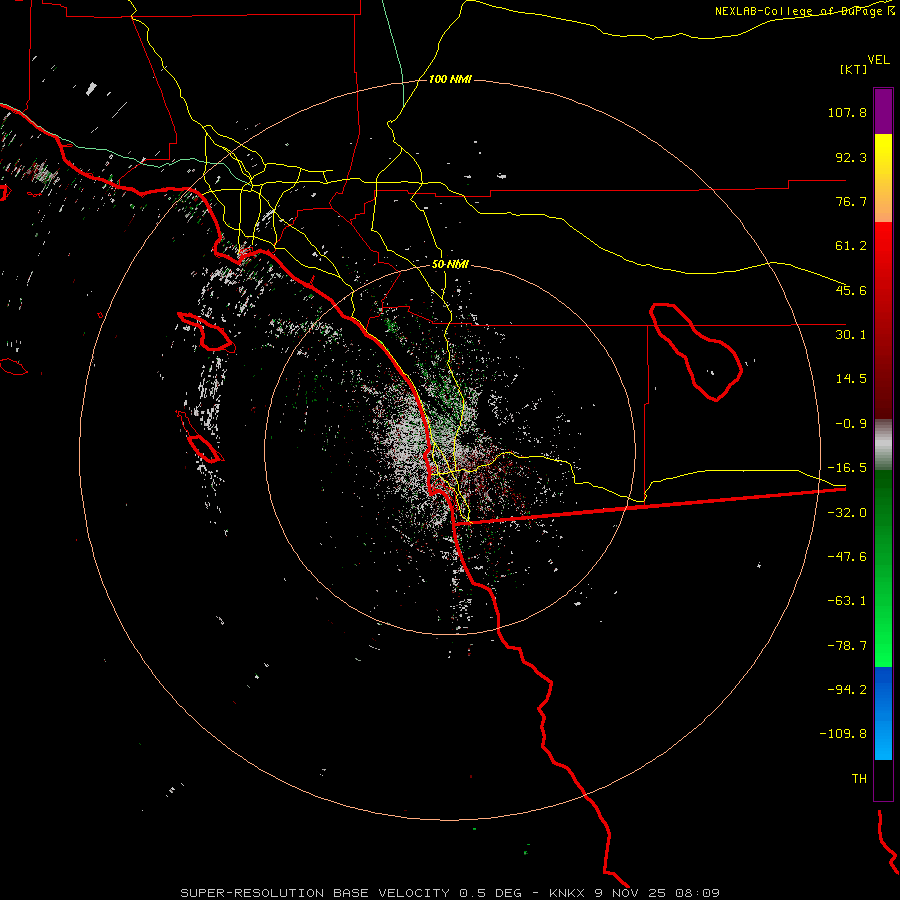Click the VEL legend title

click(x=878, y=60)
